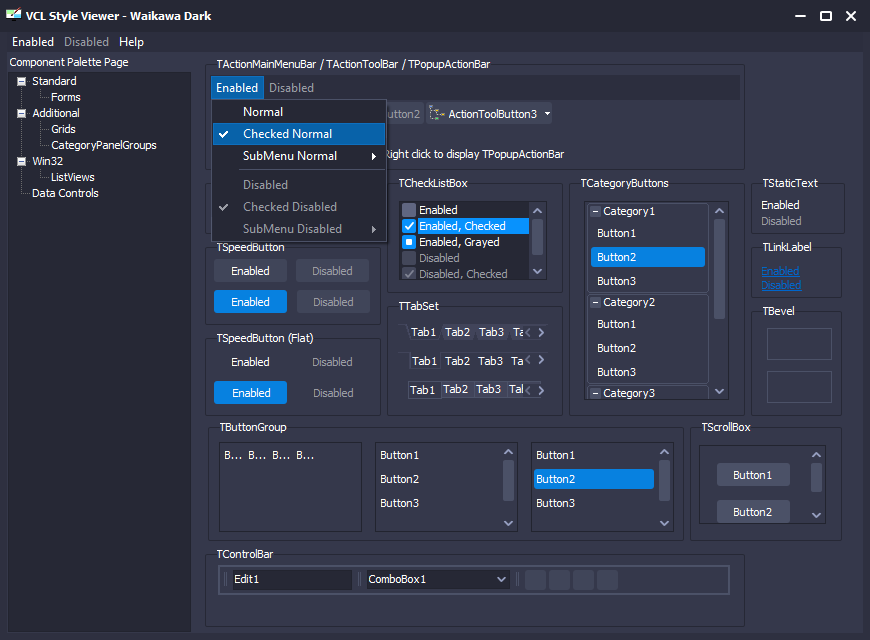
Task: Click Button1 under Category1
Action: pos(648,233)
